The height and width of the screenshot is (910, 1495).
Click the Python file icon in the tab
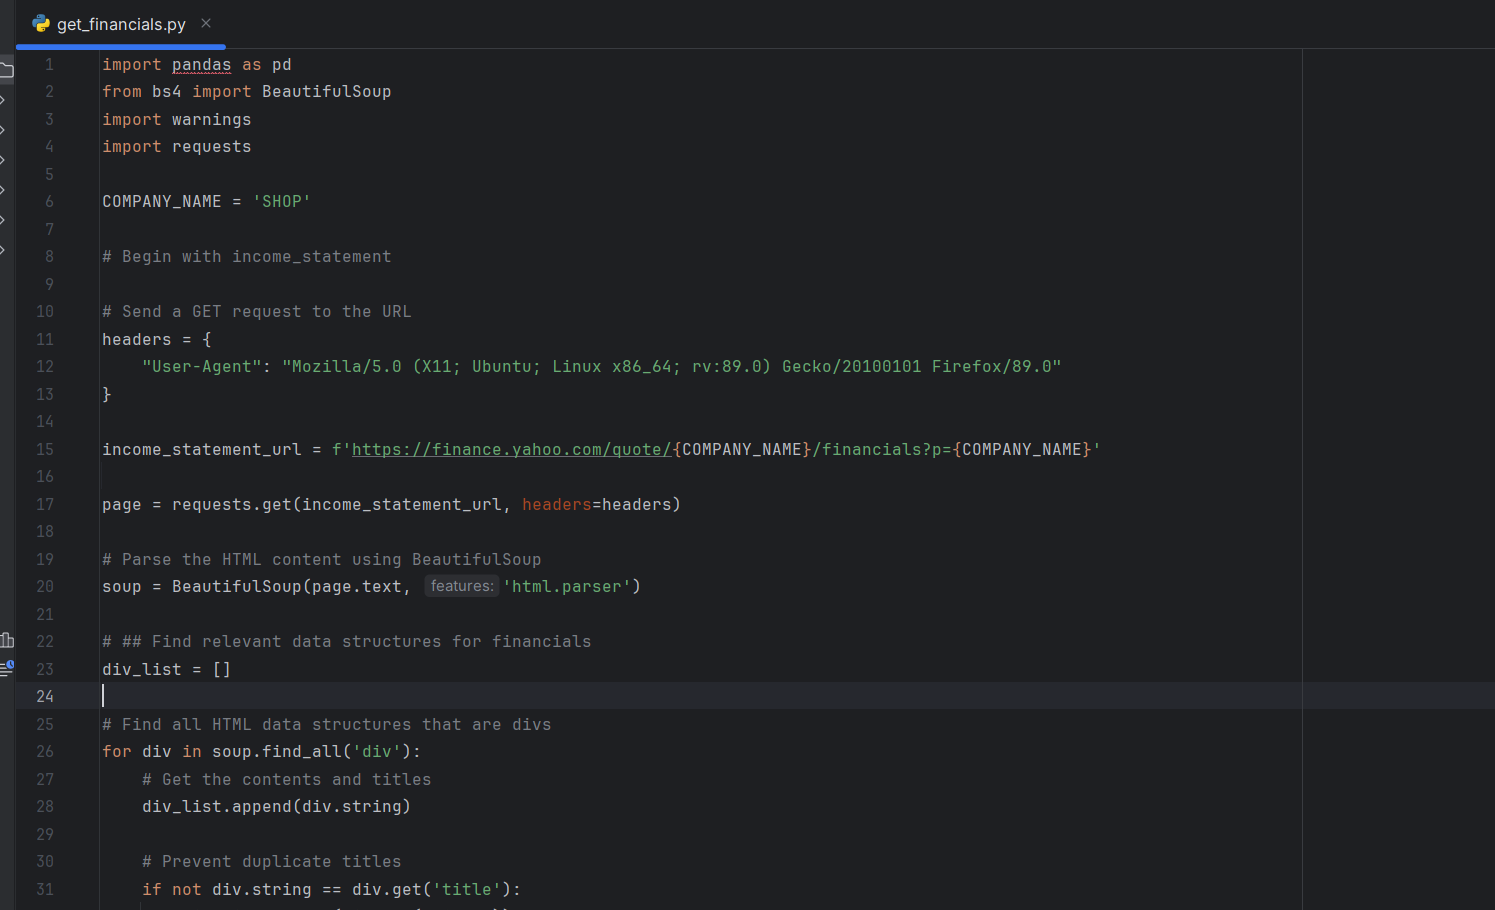[41, 24]
